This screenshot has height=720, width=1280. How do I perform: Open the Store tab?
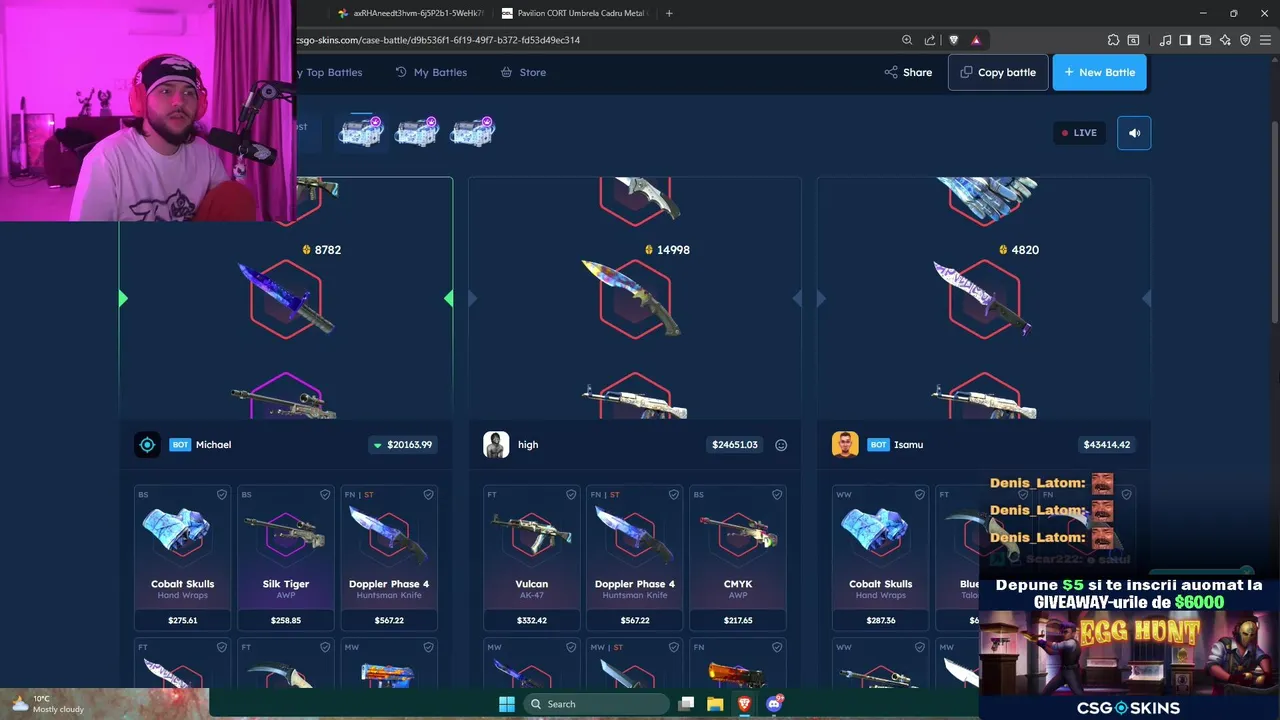[523, 72]
